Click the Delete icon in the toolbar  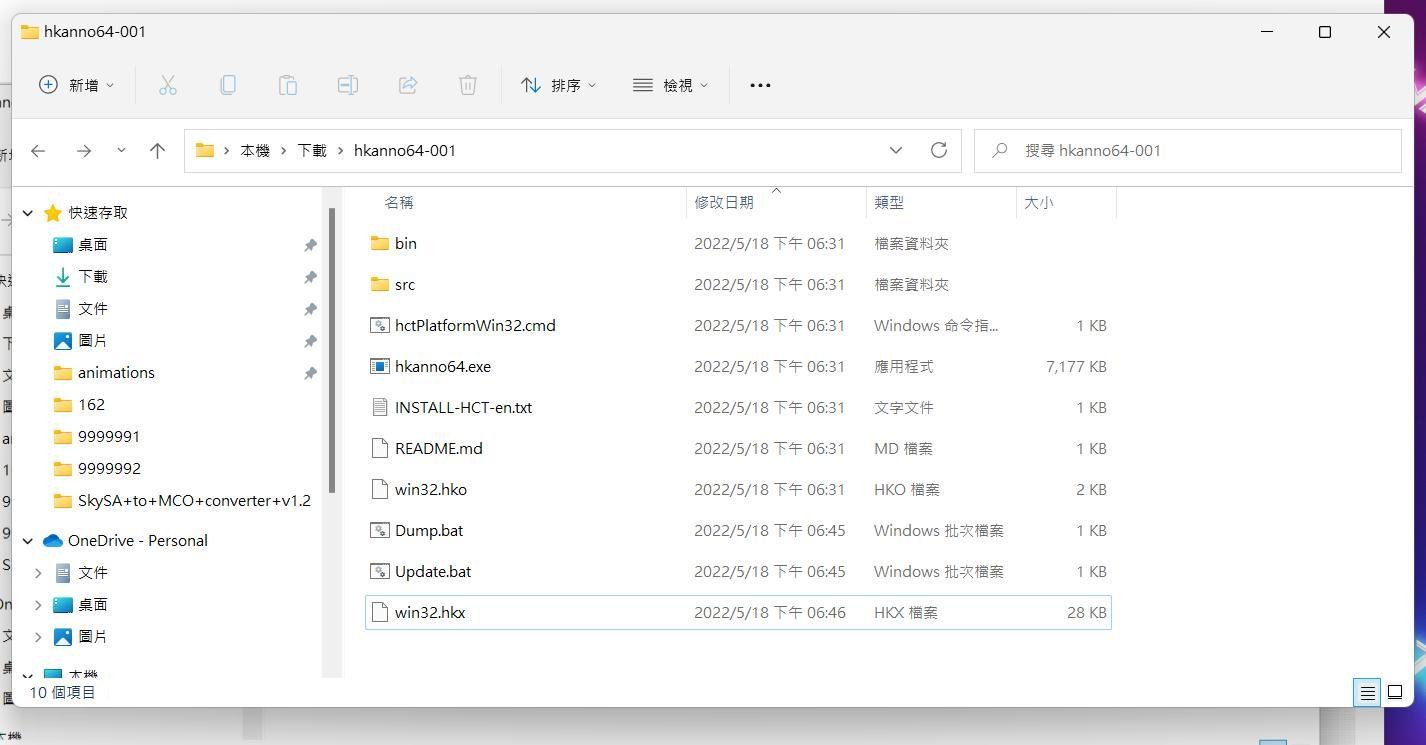click(467, 85)
